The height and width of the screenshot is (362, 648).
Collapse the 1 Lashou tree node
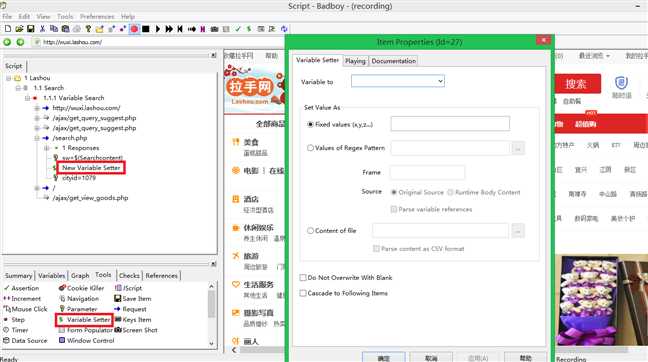[x=8, y=78]
